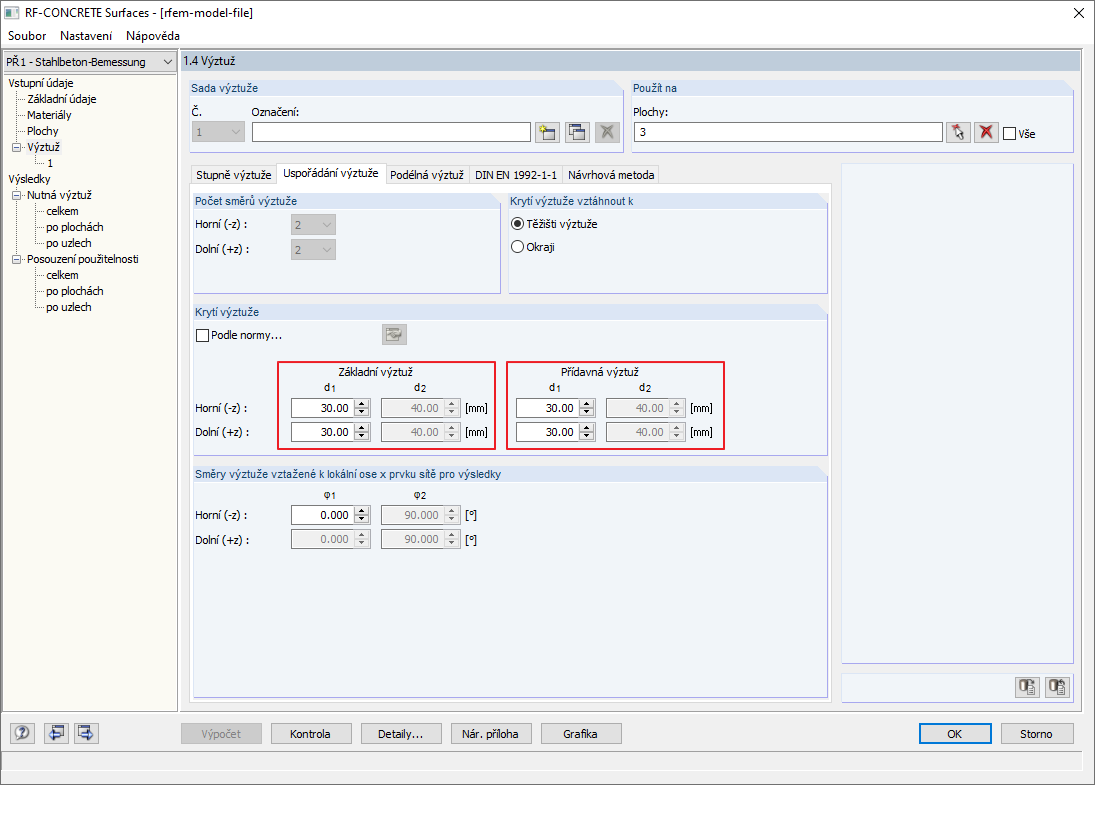
Task: Open the Nápověda menu
Action: point(153,36)
